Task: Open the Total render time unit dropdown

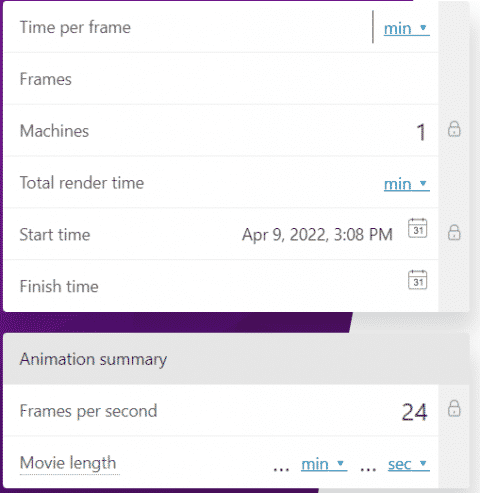Action: click(407, 184)
